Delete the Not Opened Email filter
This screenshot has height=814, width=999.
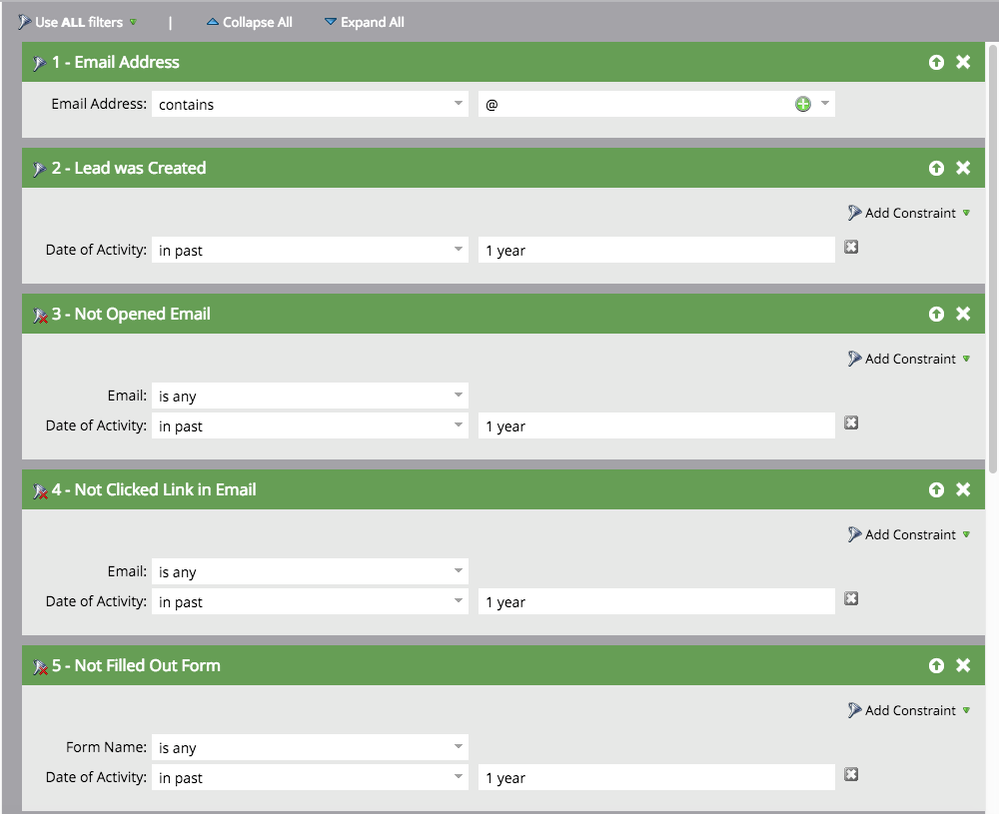tap(963, 314)
